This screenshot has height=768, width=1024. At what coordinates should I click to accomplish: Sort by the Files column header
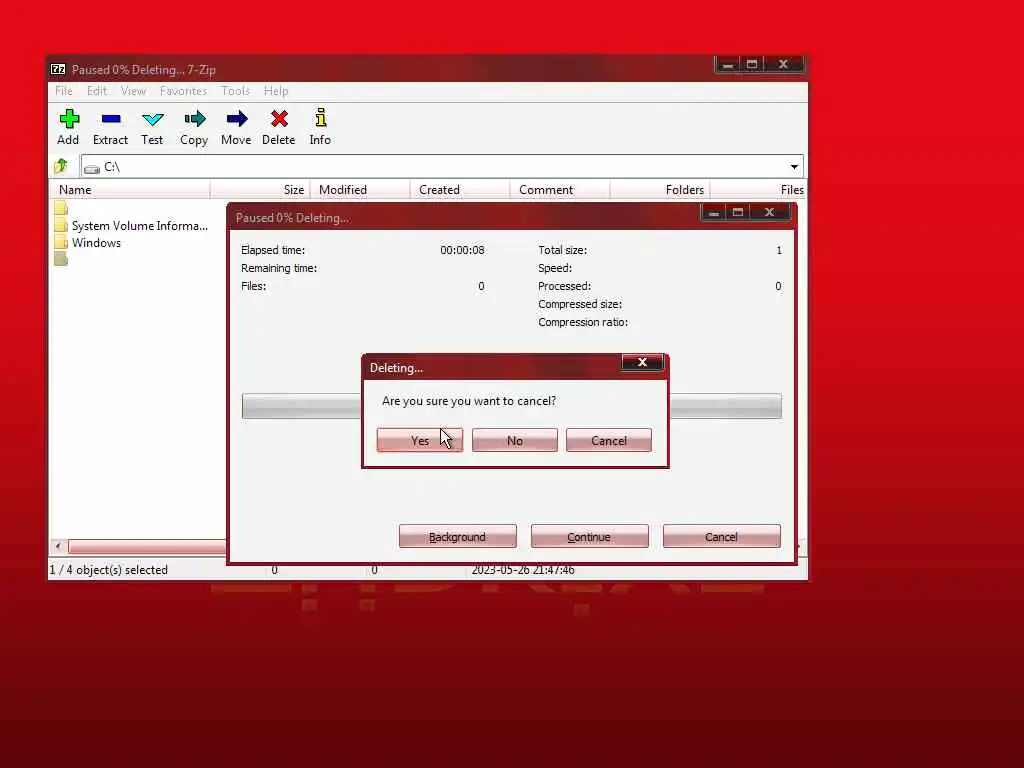pyautogui.click(x=759, y=189)
